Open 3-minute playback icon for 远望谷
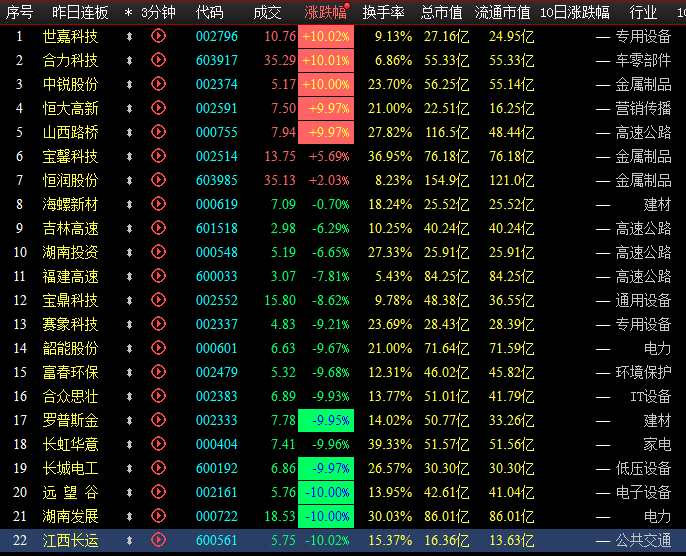This screenshot has width=686, height=556. (158, 492)
